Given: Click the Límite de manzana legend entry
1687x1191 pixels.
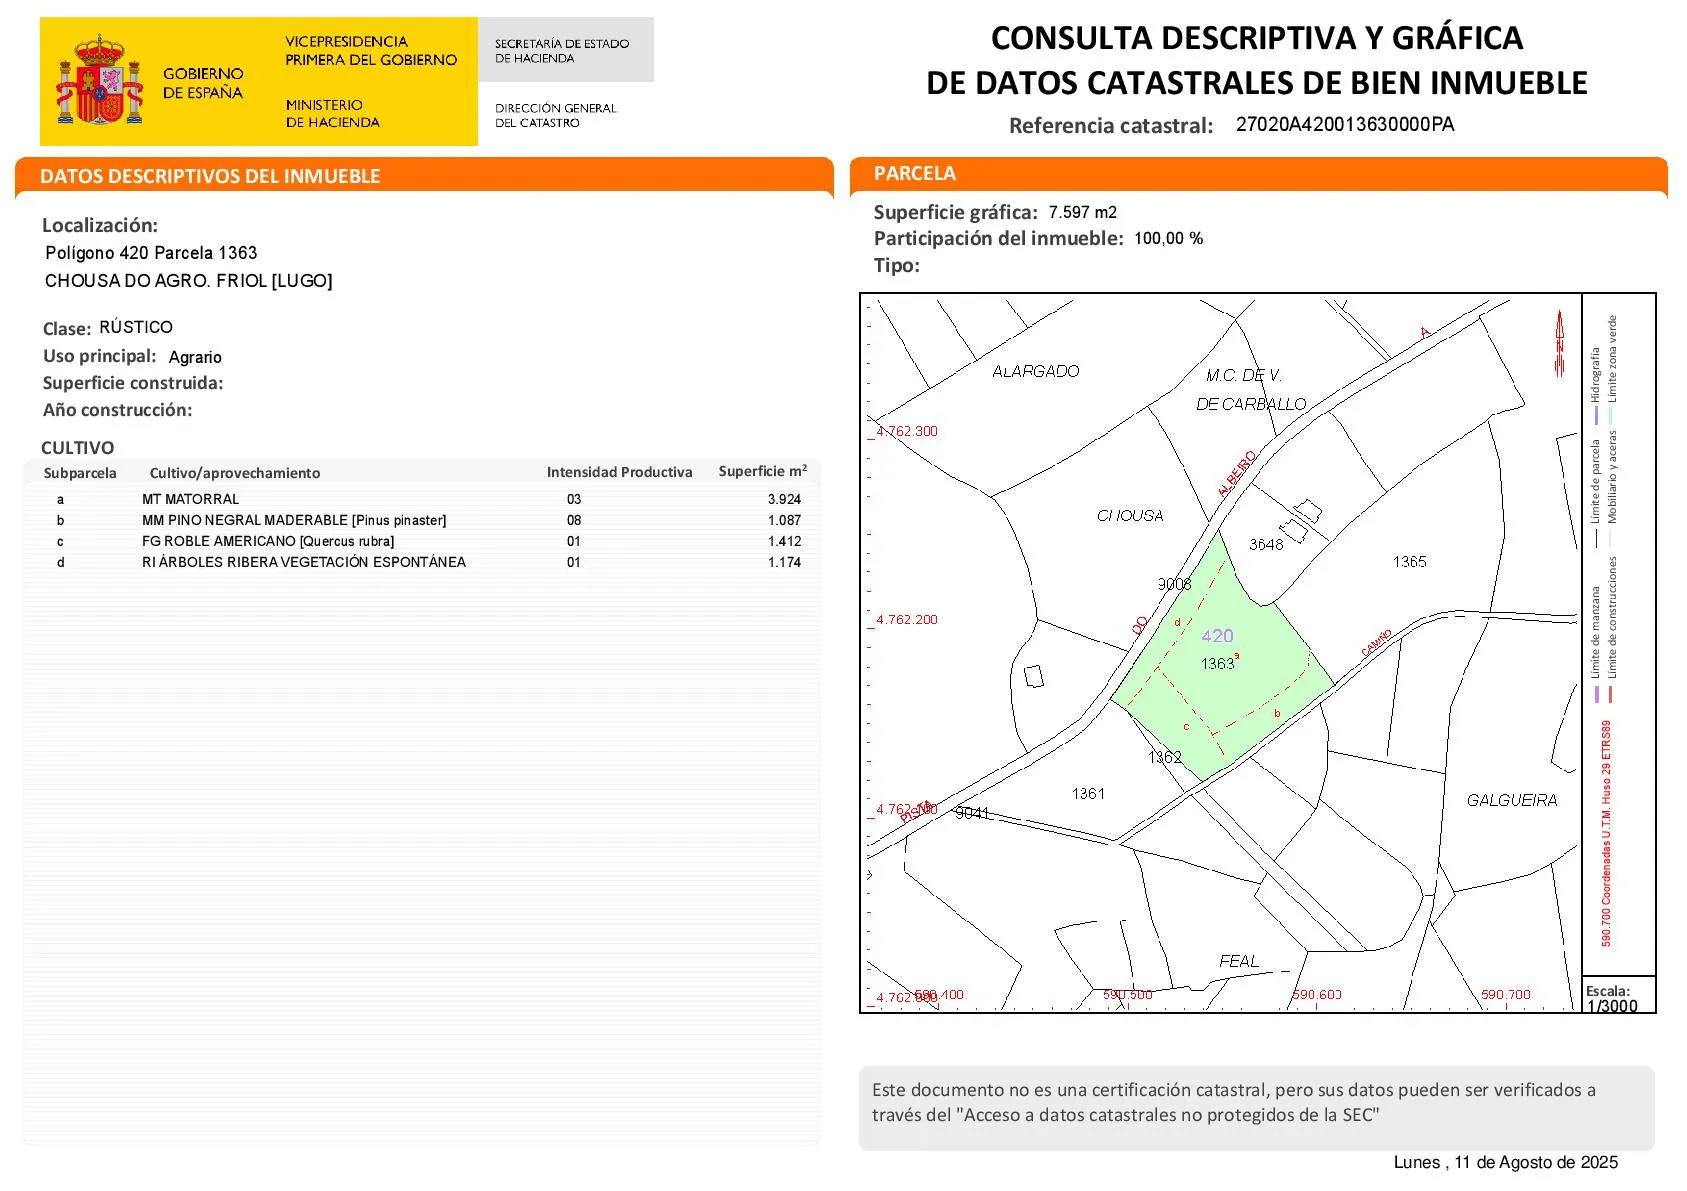Looking at the screenshot, I should tap(1597, 644).
